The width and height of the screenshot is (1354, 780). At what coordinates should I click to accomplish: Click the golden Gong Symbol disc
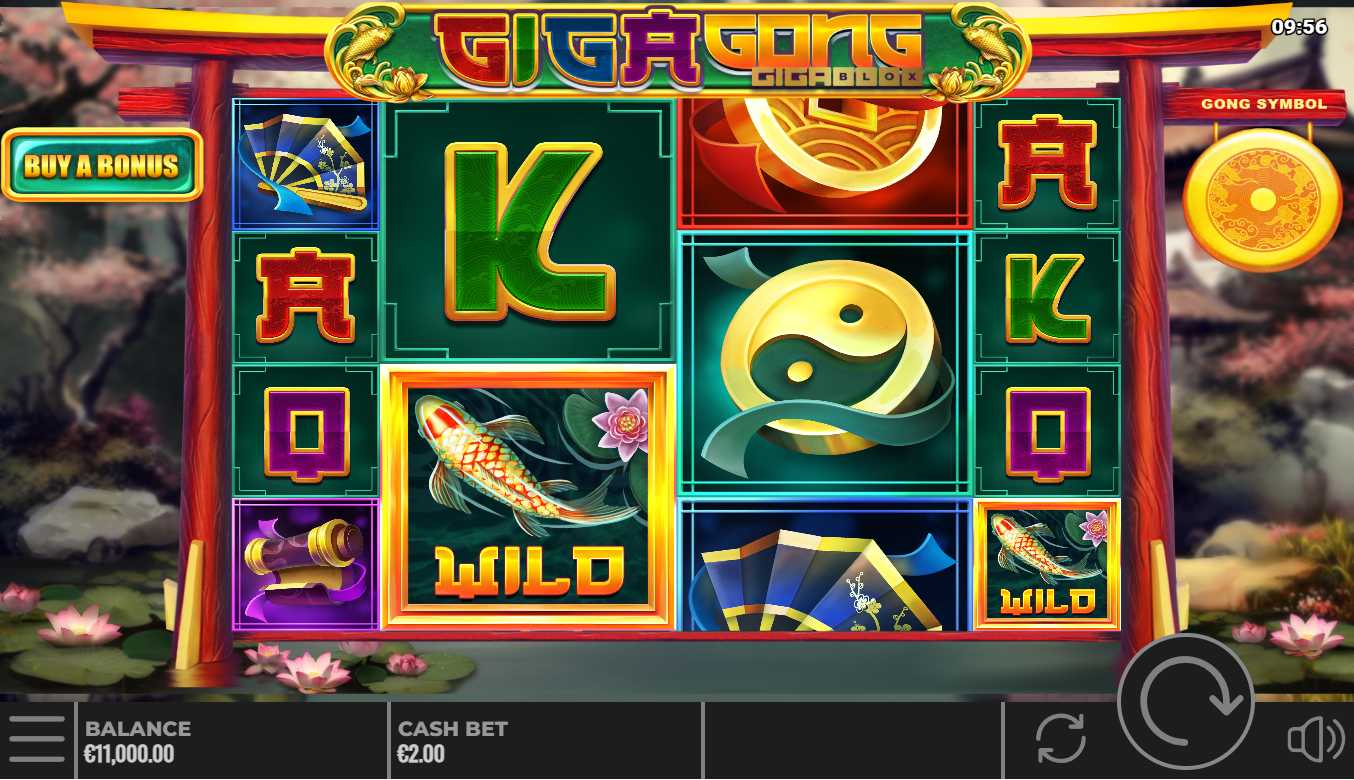click(x=1263, y=199)
